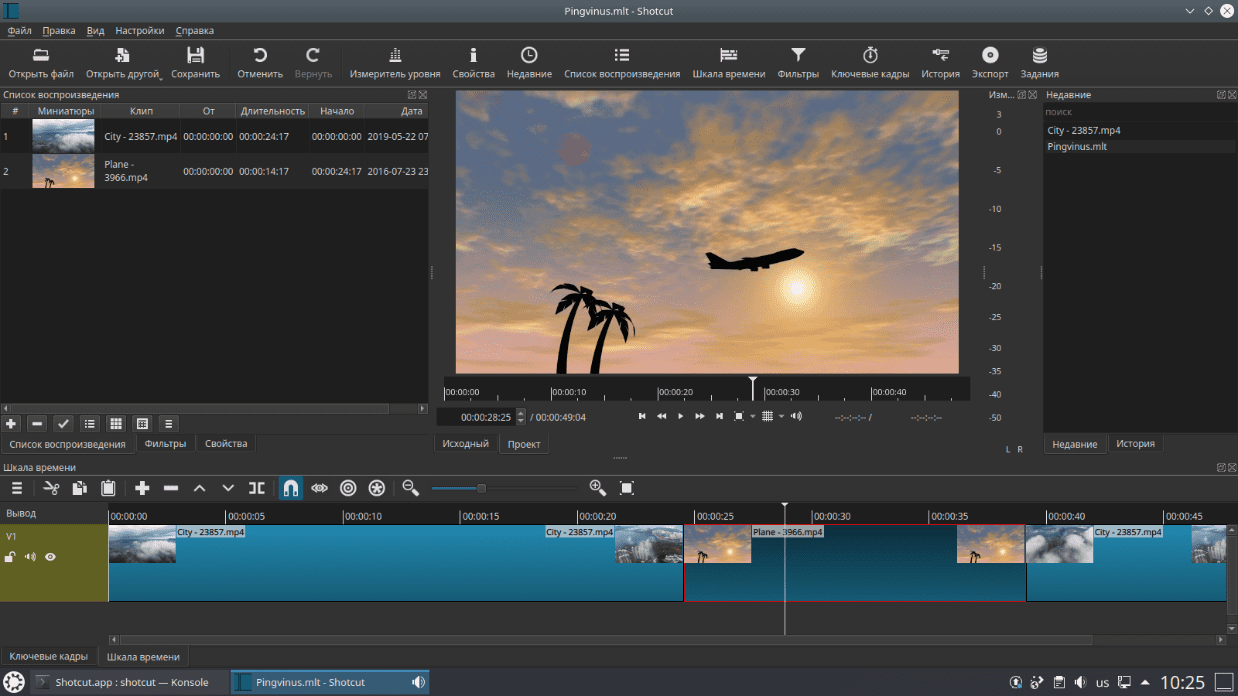Expand the player grid options dropdown
The width and height of the screenshot is (1238, 696).
point(782,417)
